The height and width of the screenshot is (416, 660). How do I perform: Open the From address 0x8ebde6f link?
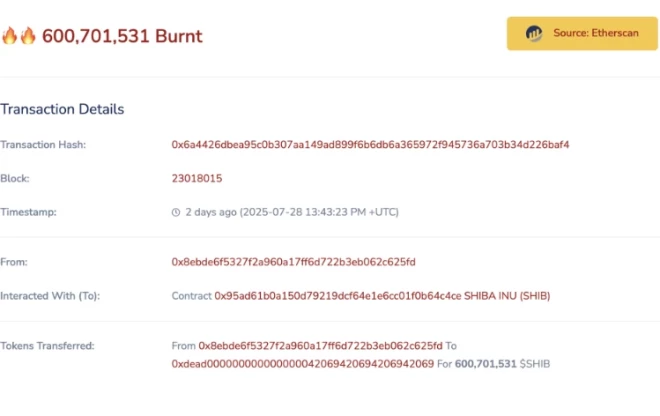(293, 262)
